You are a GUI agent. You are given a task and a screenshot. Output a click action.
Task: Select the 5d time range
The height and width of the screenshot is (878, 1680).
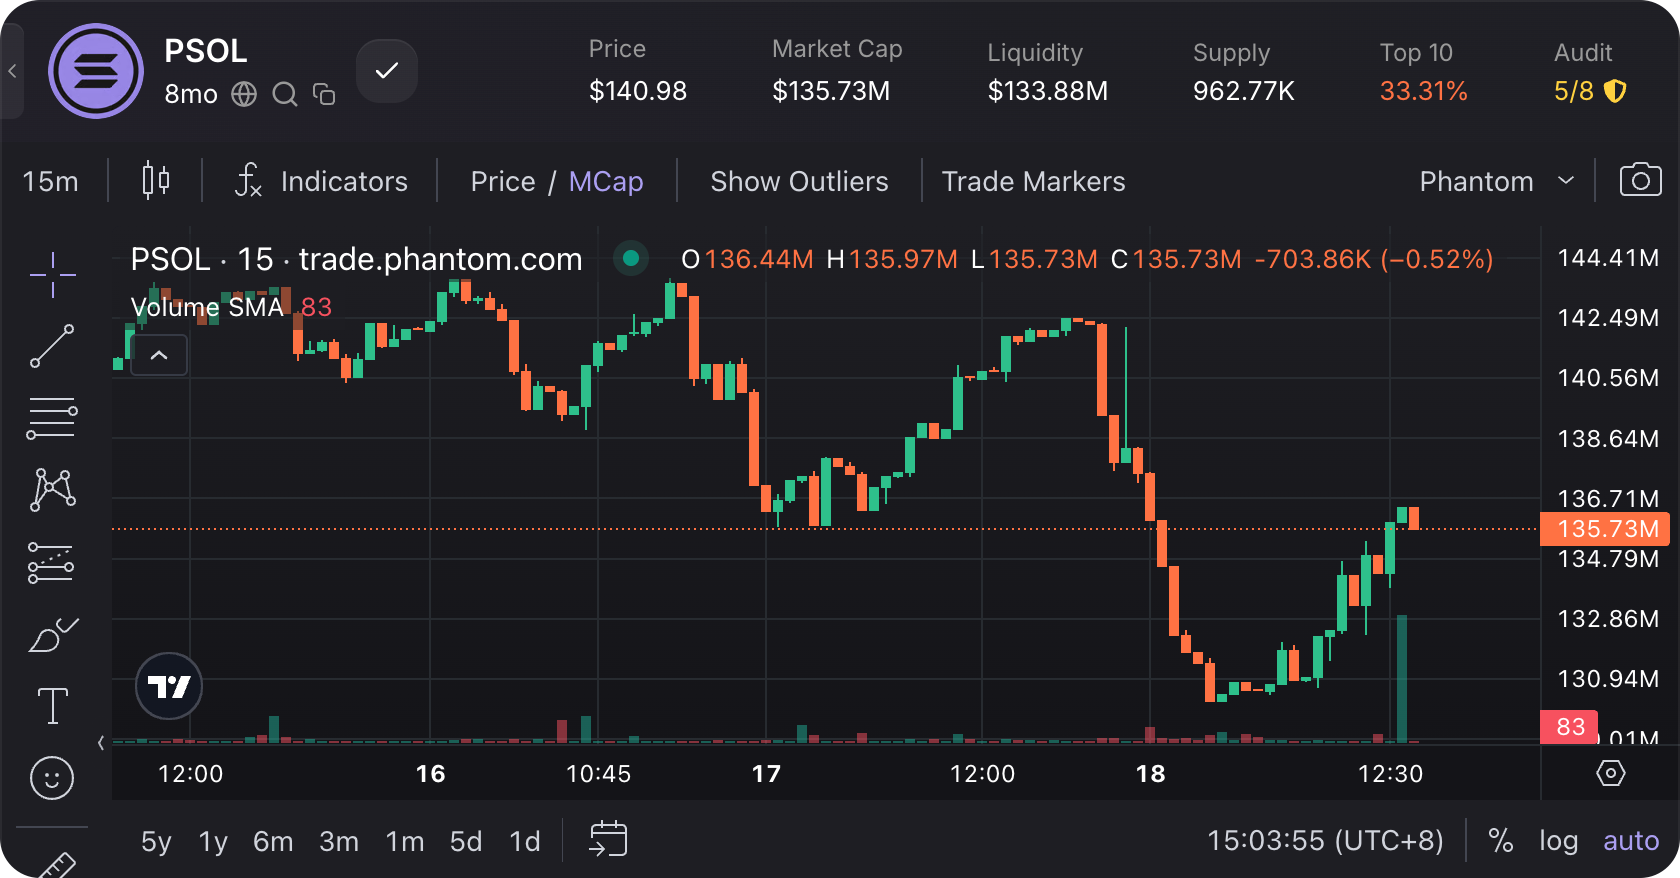coord(466,841)
